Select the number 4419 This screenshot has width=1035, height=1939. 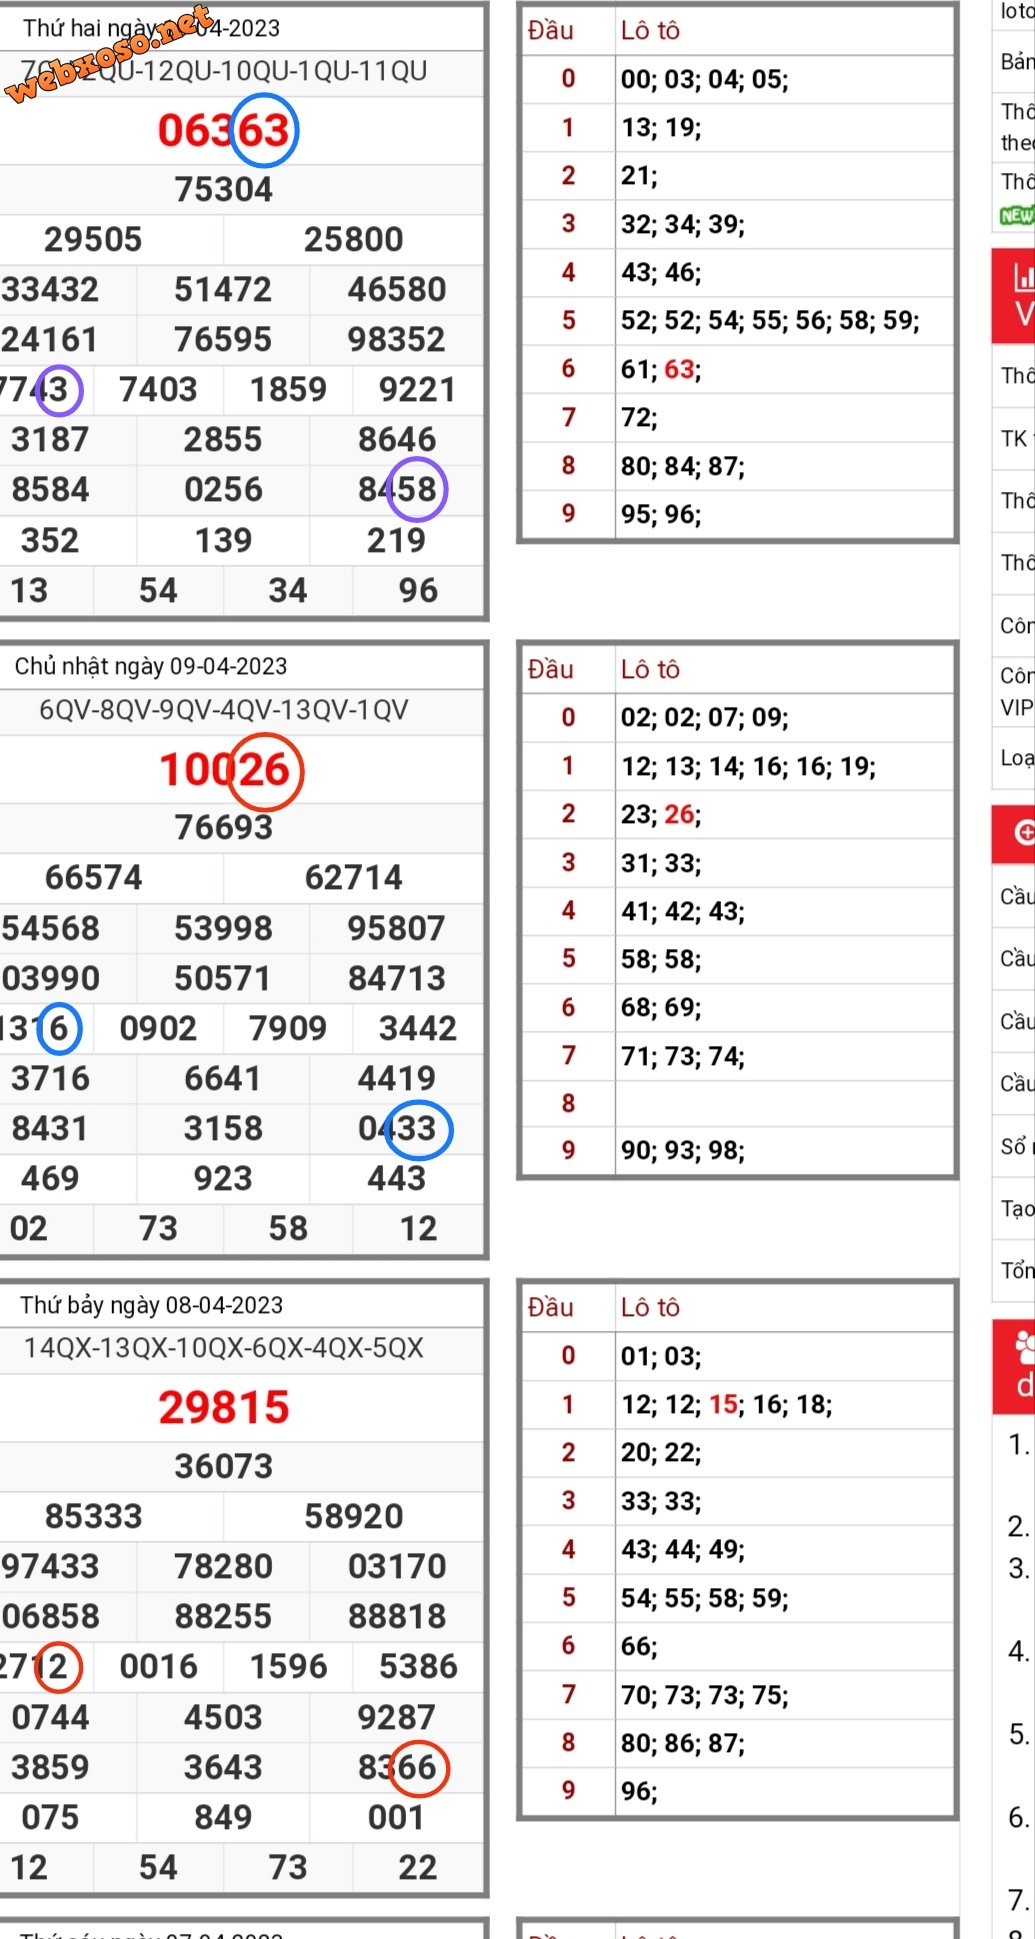point(397,1078)
